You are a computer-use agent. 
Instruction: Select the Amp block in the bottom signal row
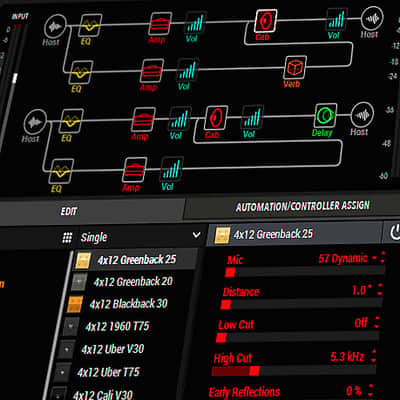point(135,169)
